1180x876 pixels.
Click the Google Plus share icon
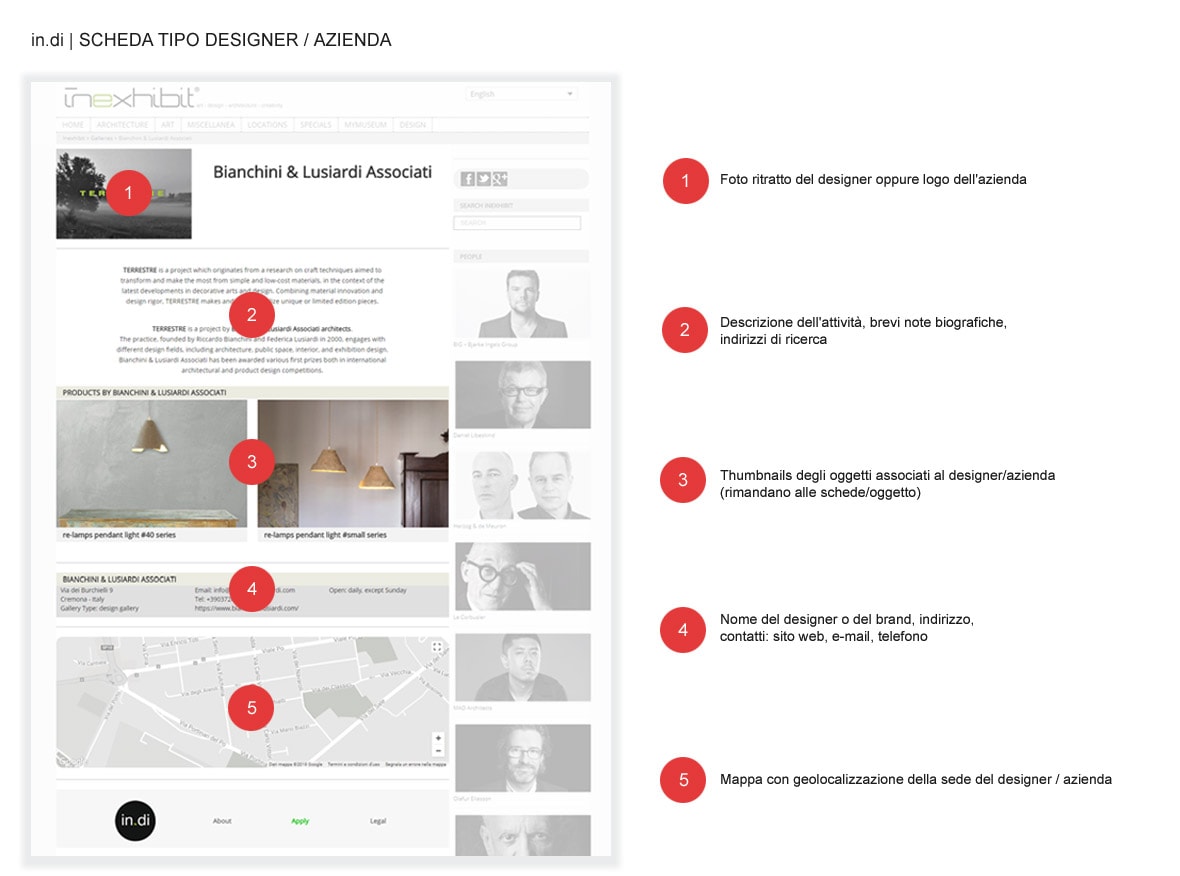click(x=499, y=179)
